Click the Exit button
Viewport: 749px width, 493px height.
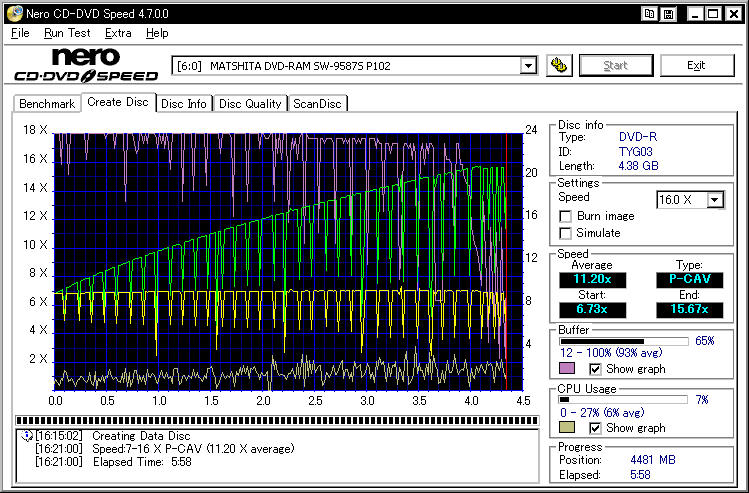coord(696,66)
